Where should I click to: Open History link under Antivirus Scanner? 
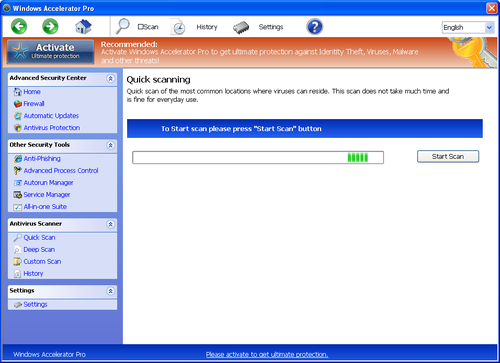(x=33, y=274)
